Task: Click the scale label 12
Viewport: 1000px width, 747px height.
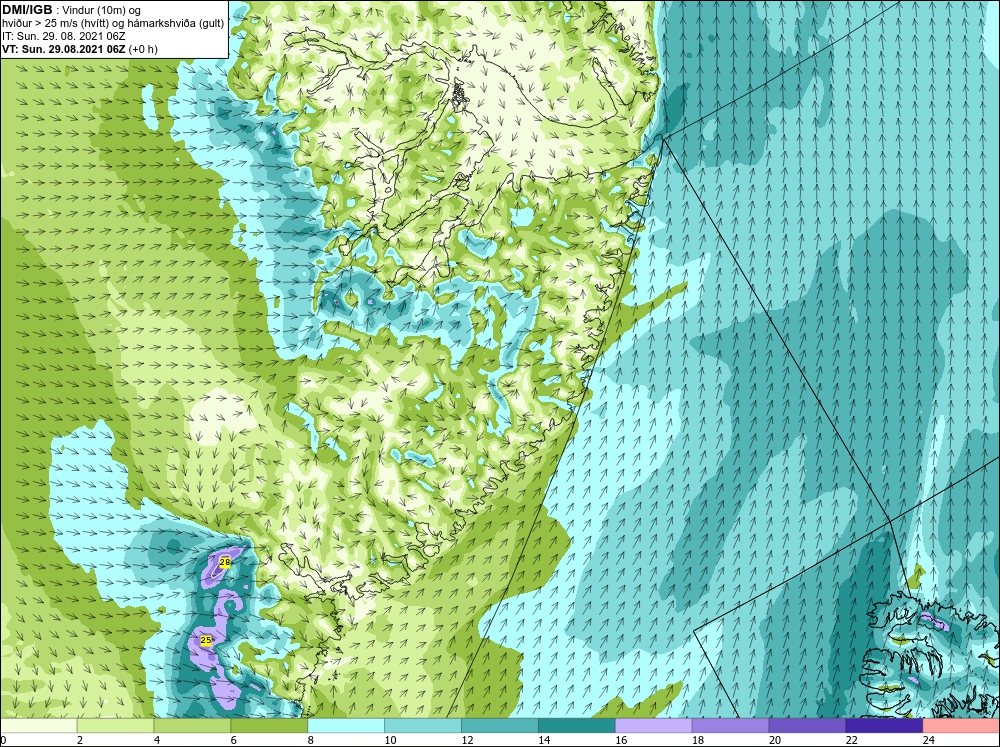Action: pos(467,740)
